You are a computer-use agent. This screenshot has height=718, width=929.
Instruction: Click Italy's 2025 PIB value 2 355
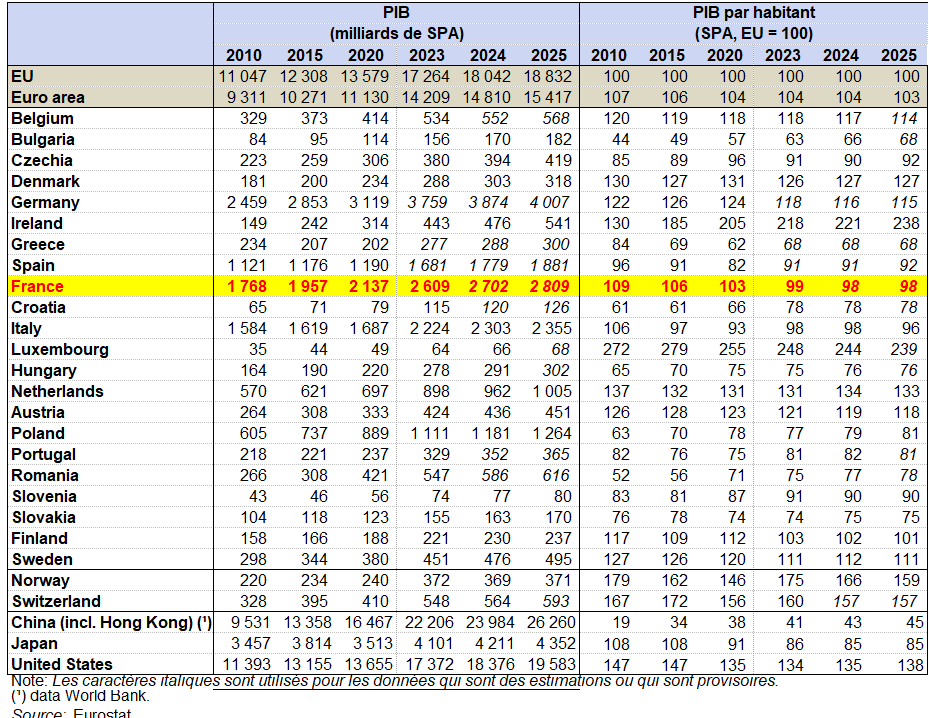click(x=552, y=329)
